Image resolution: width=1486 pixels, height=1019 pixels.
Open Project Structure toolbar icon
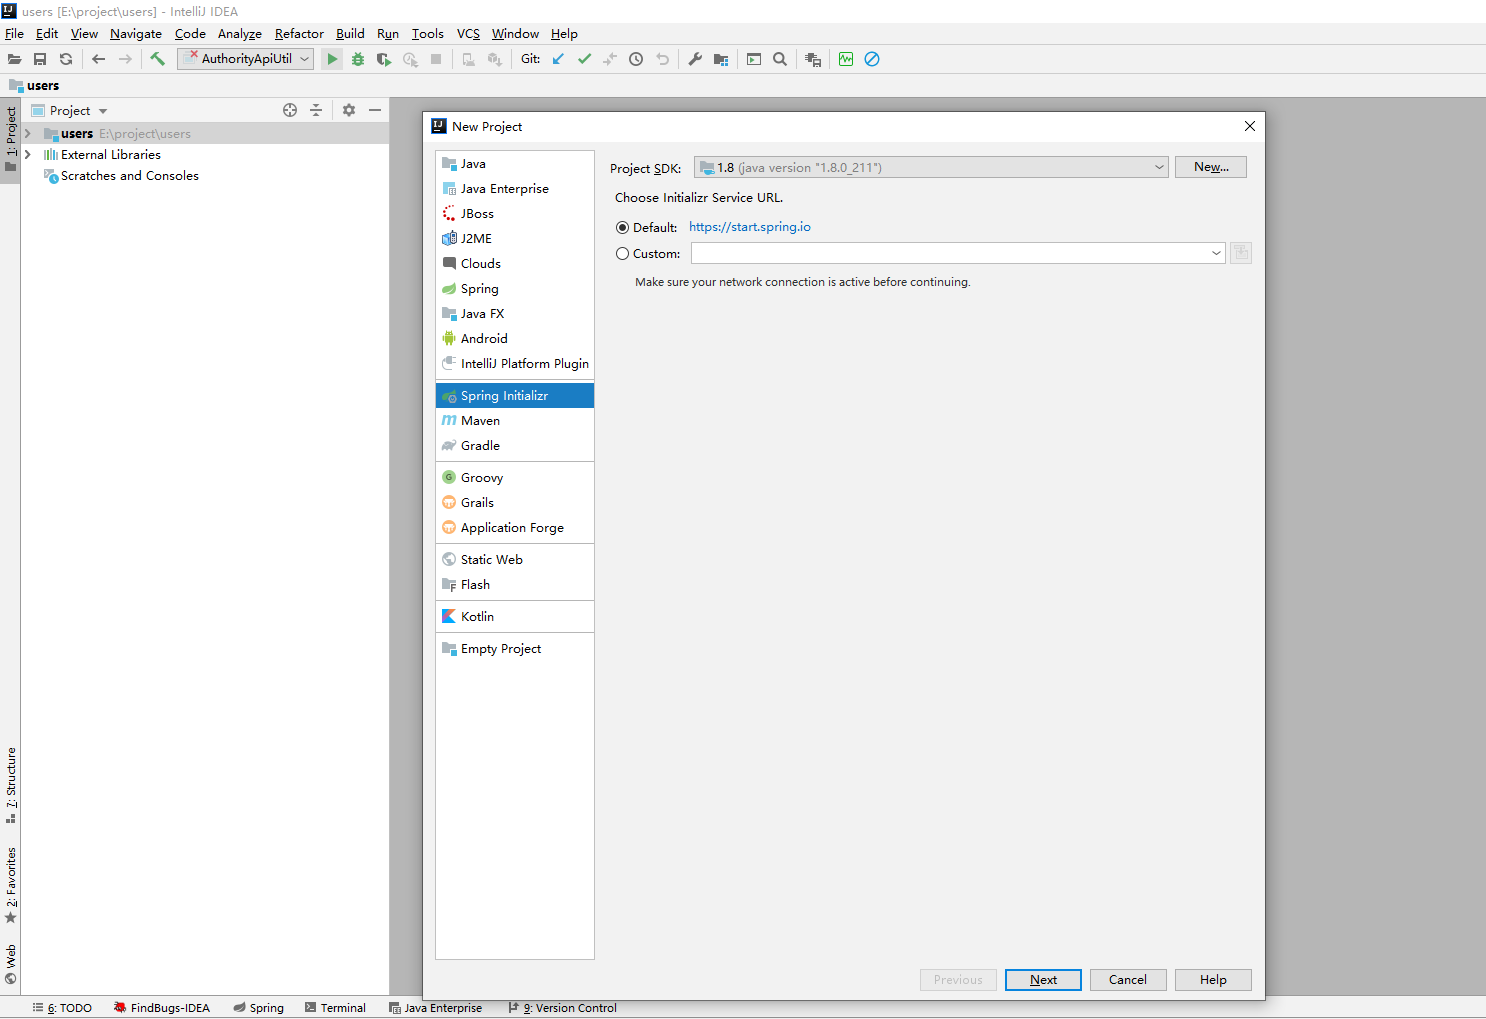pos(721,59)
